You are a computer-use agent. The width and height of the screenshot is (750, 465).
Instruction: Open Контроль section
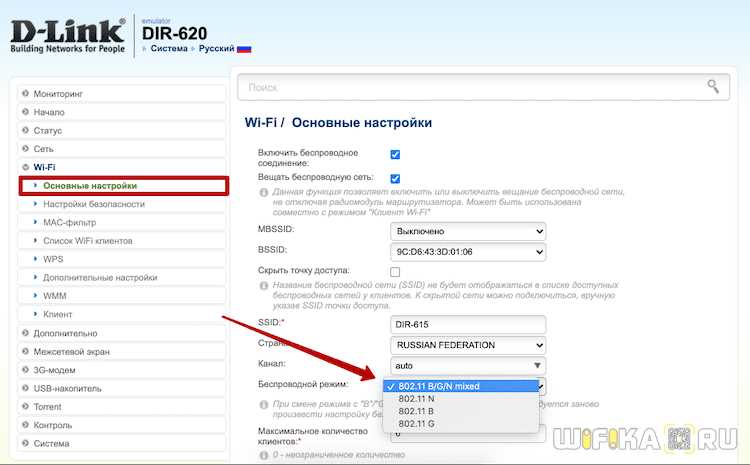(122, 425)
